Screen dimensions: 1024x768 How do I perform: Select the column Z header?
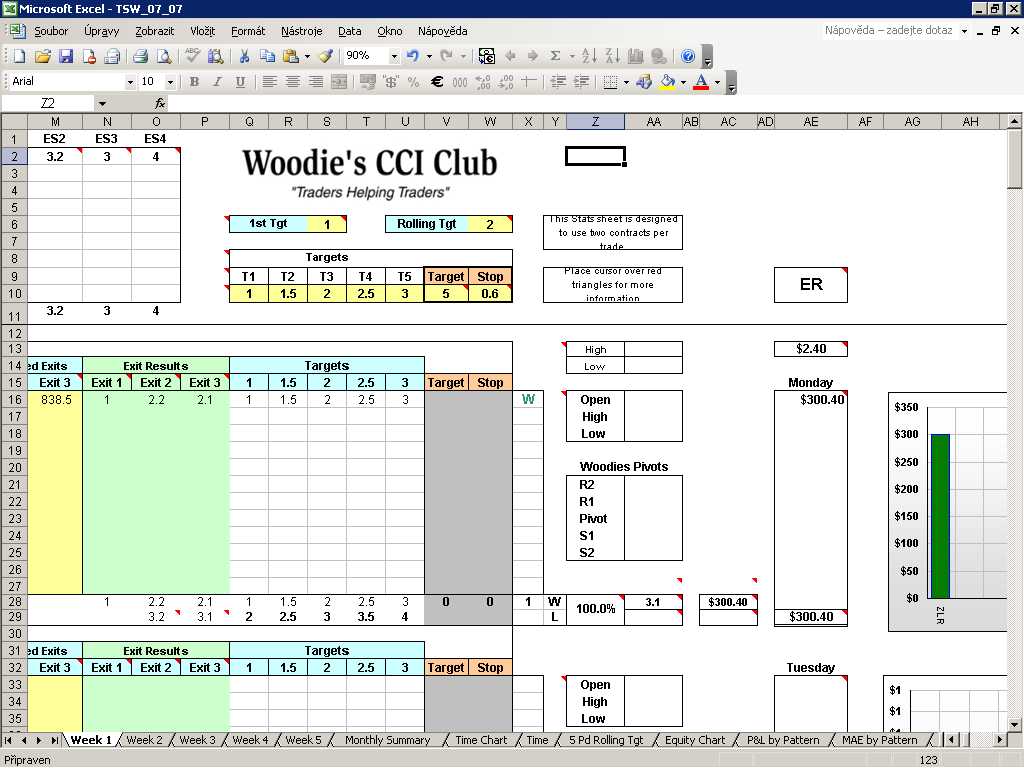click(595, 121)
